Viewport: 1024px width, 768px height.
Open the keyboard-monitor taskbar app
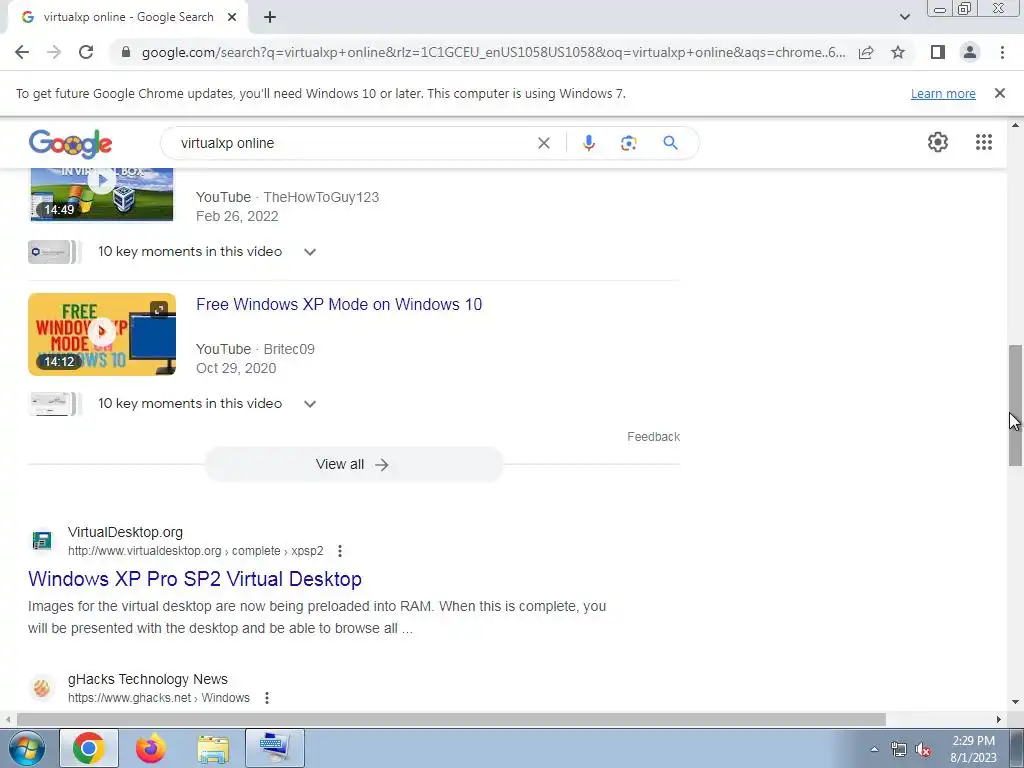[x=274, y=748]
